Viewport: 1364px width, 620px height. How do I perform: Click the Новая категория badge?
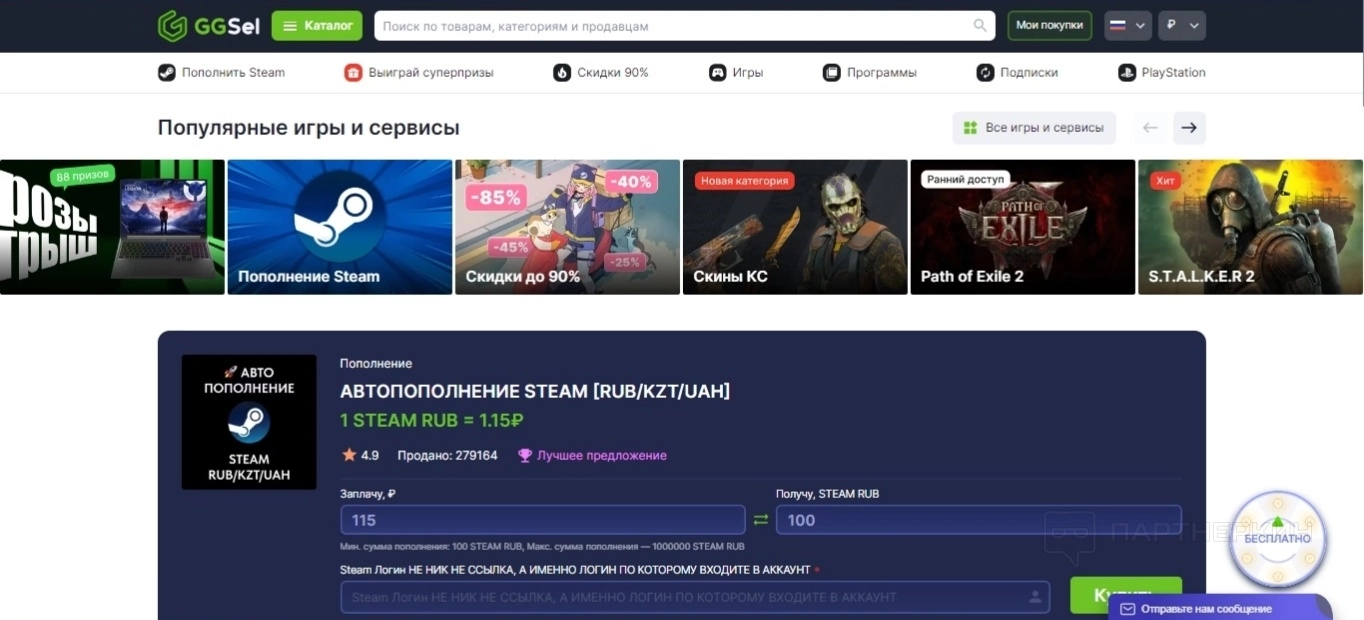point(744,181)
